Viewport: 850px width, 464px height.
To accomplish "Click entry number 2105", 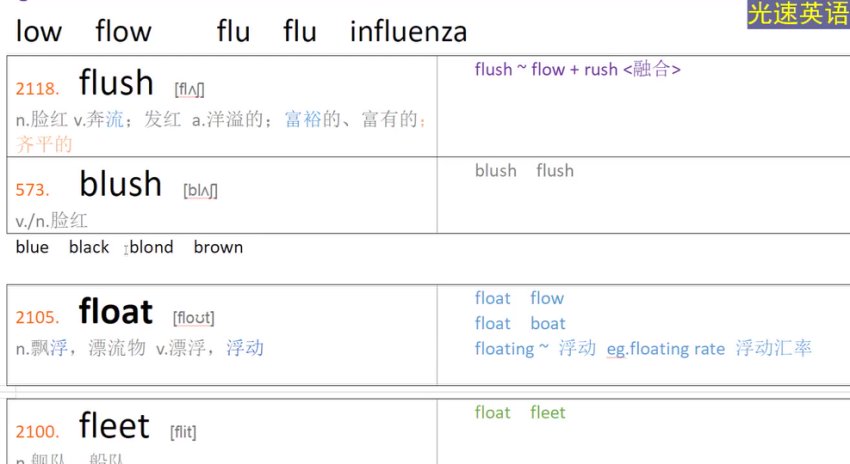I will click(37, 318).
